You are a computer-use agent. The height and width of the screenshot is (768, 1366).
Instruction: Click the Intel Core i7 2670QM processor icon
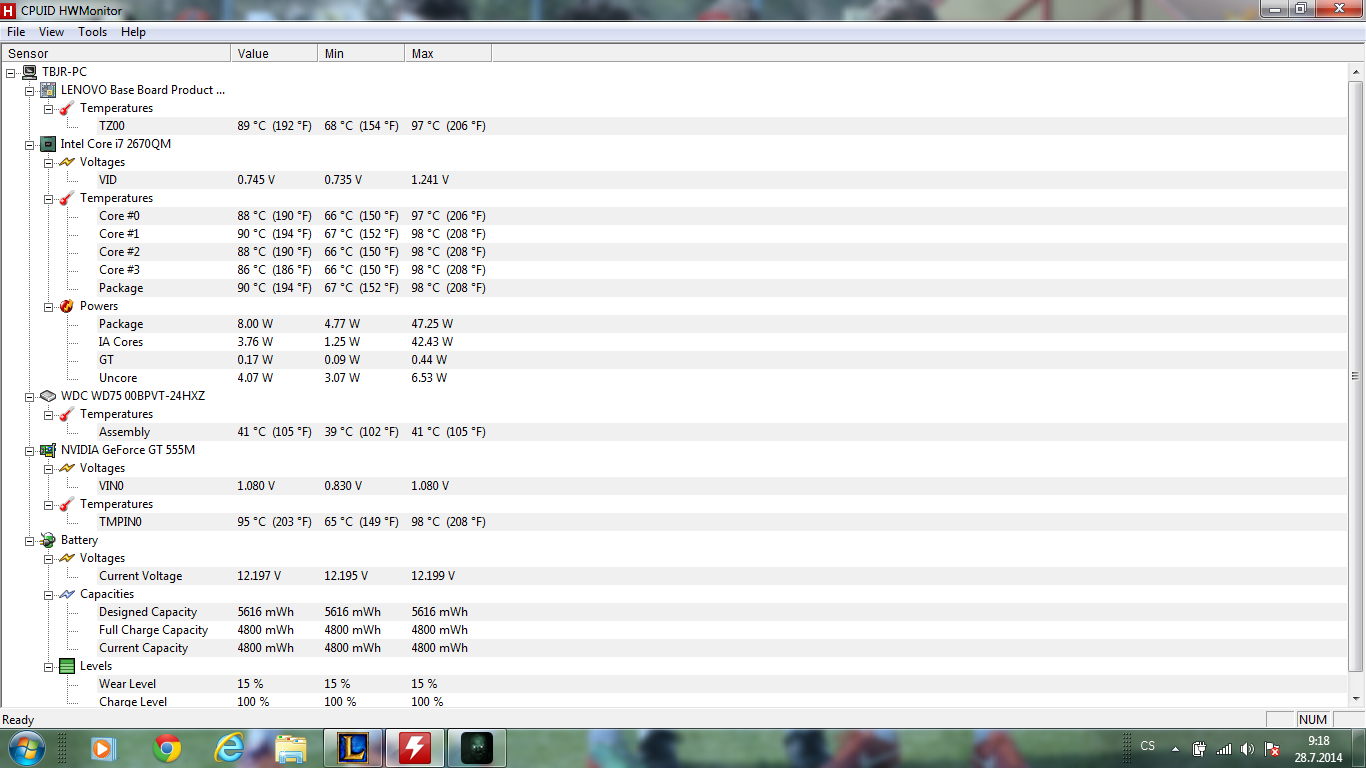pyautogui.click(x=48, y=144)
